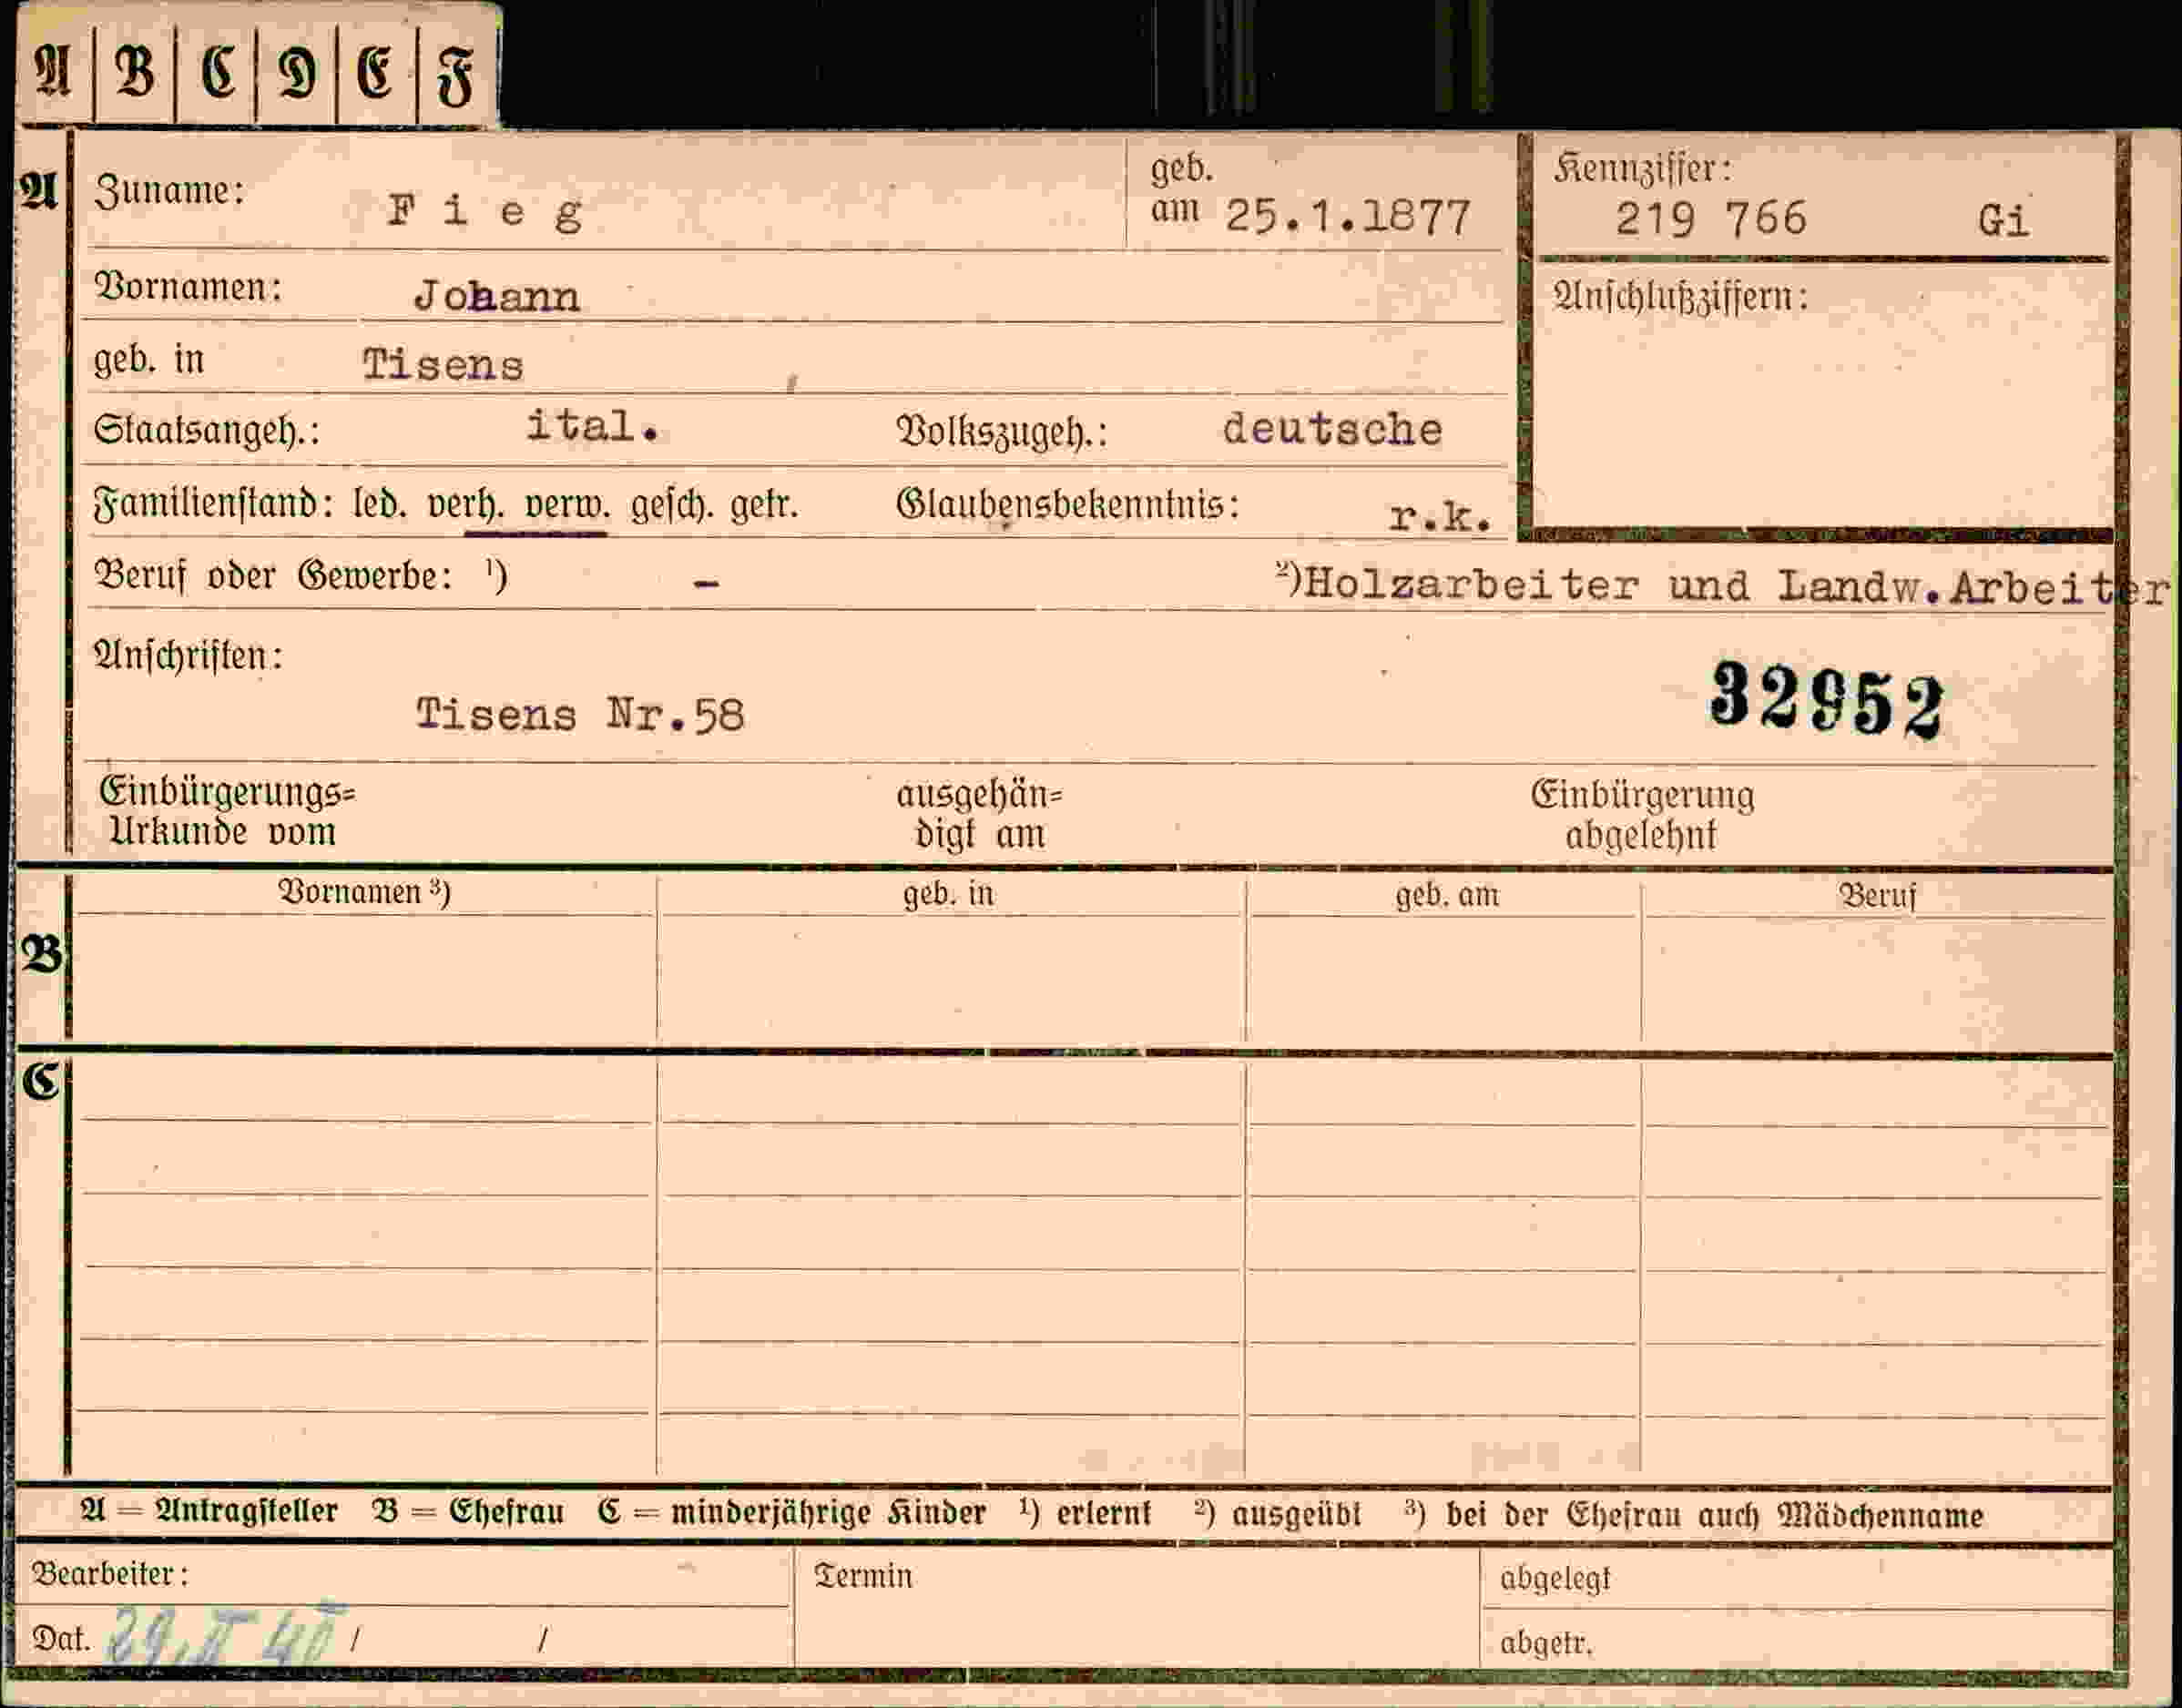Click index tab letter C at top
2182x1708 pixels.
pyautogui.click(x=218, y=72)
